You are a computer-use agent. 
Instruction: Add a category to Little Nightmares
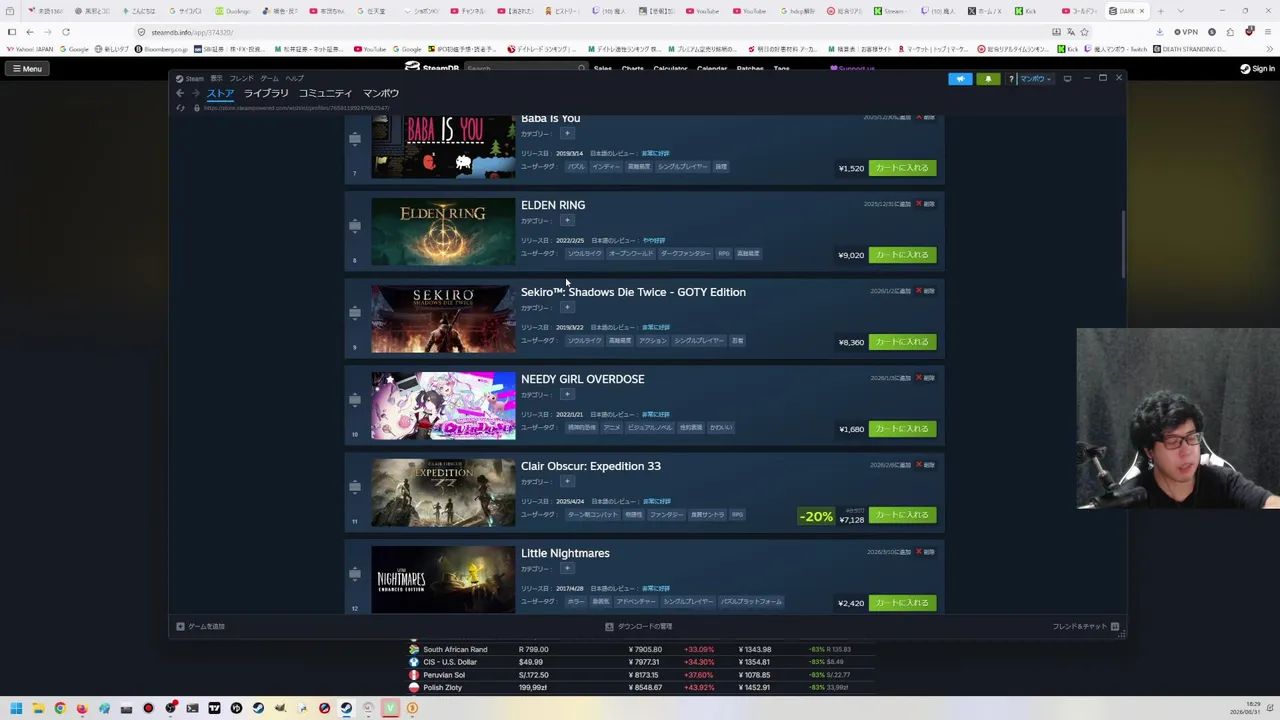(566, 569)
